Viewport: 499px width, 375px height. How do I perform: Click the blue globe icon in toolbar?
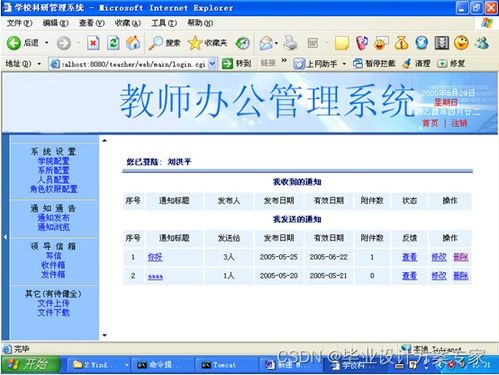pos(421,43)
